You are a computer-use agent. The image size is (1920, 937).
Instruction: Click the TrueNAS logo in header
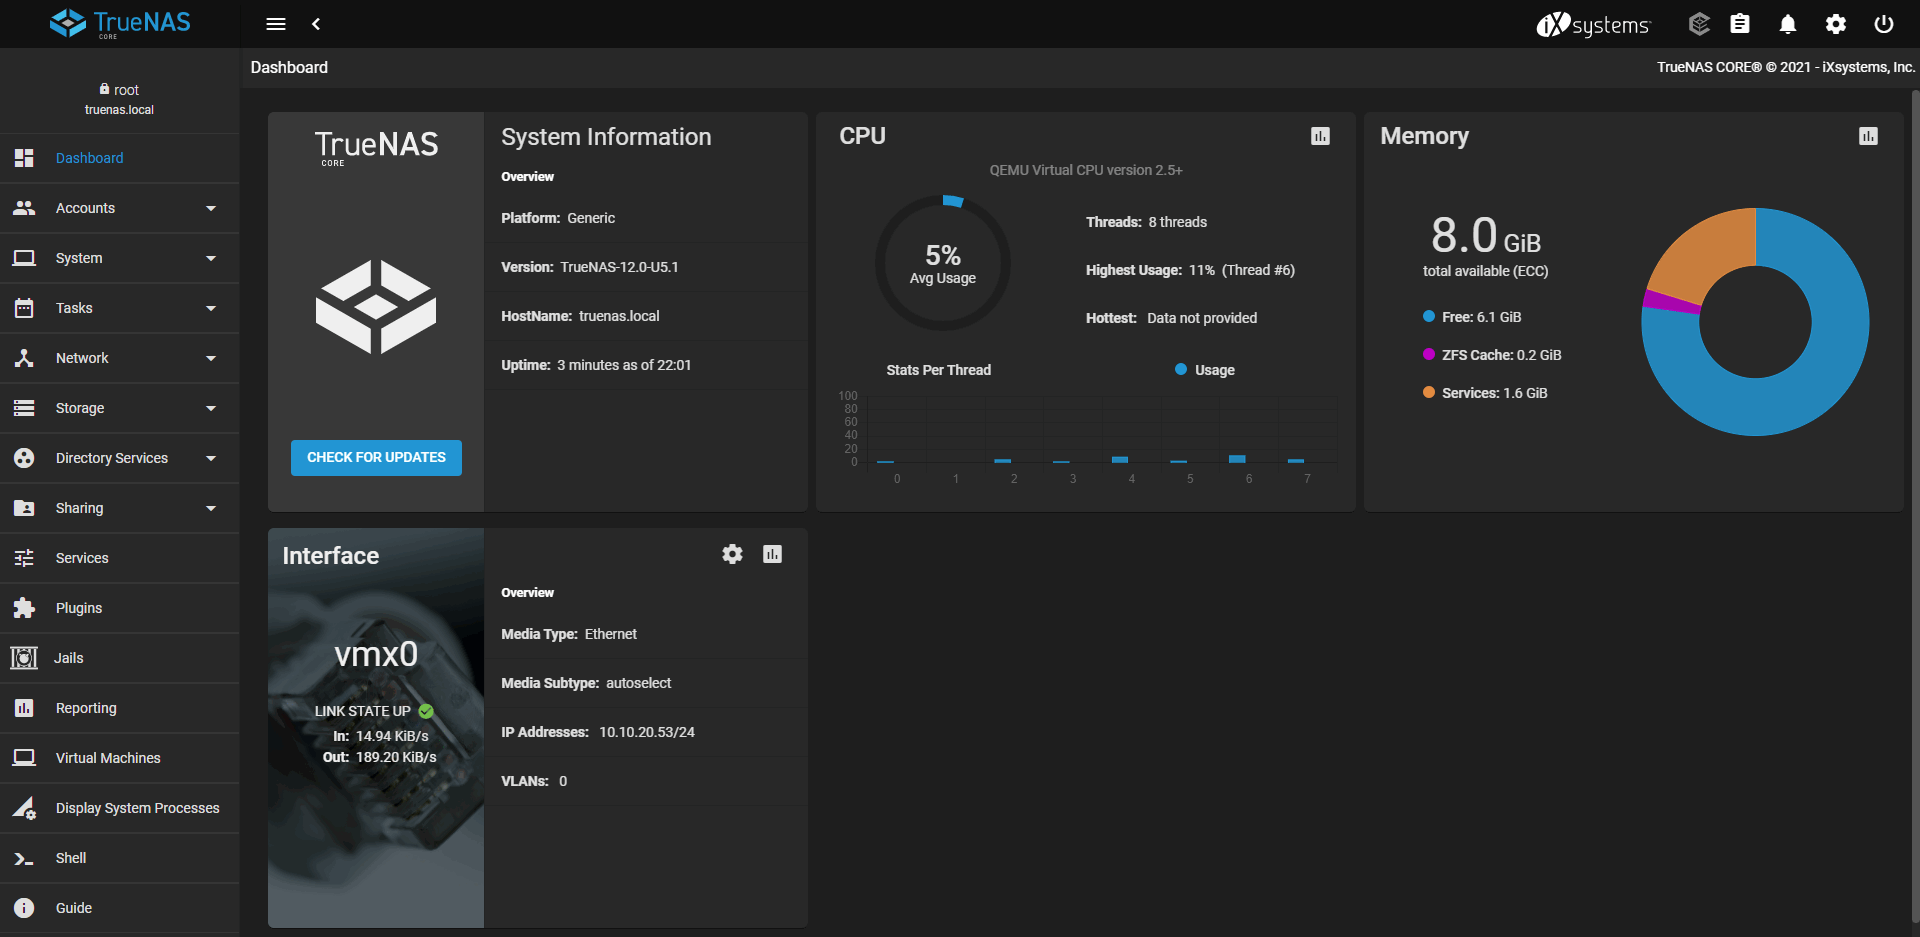(x=120, y=23)
